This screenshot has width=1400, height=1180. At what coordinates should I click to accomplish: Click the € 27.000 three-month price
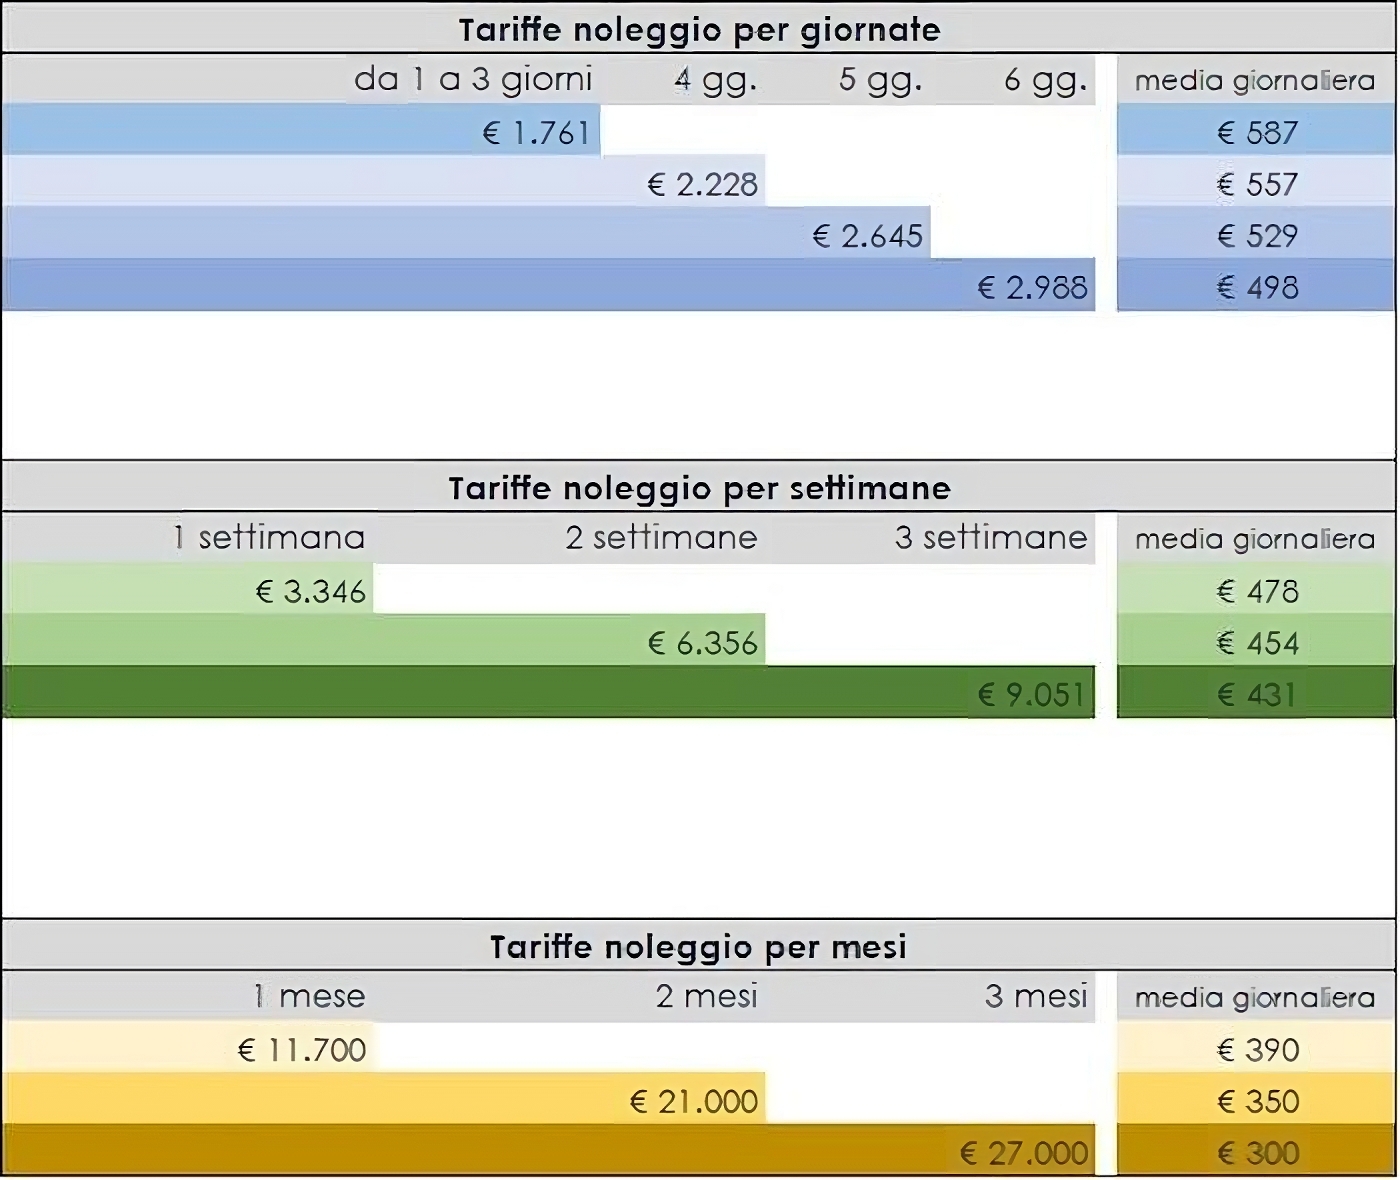[1023, 1154]
